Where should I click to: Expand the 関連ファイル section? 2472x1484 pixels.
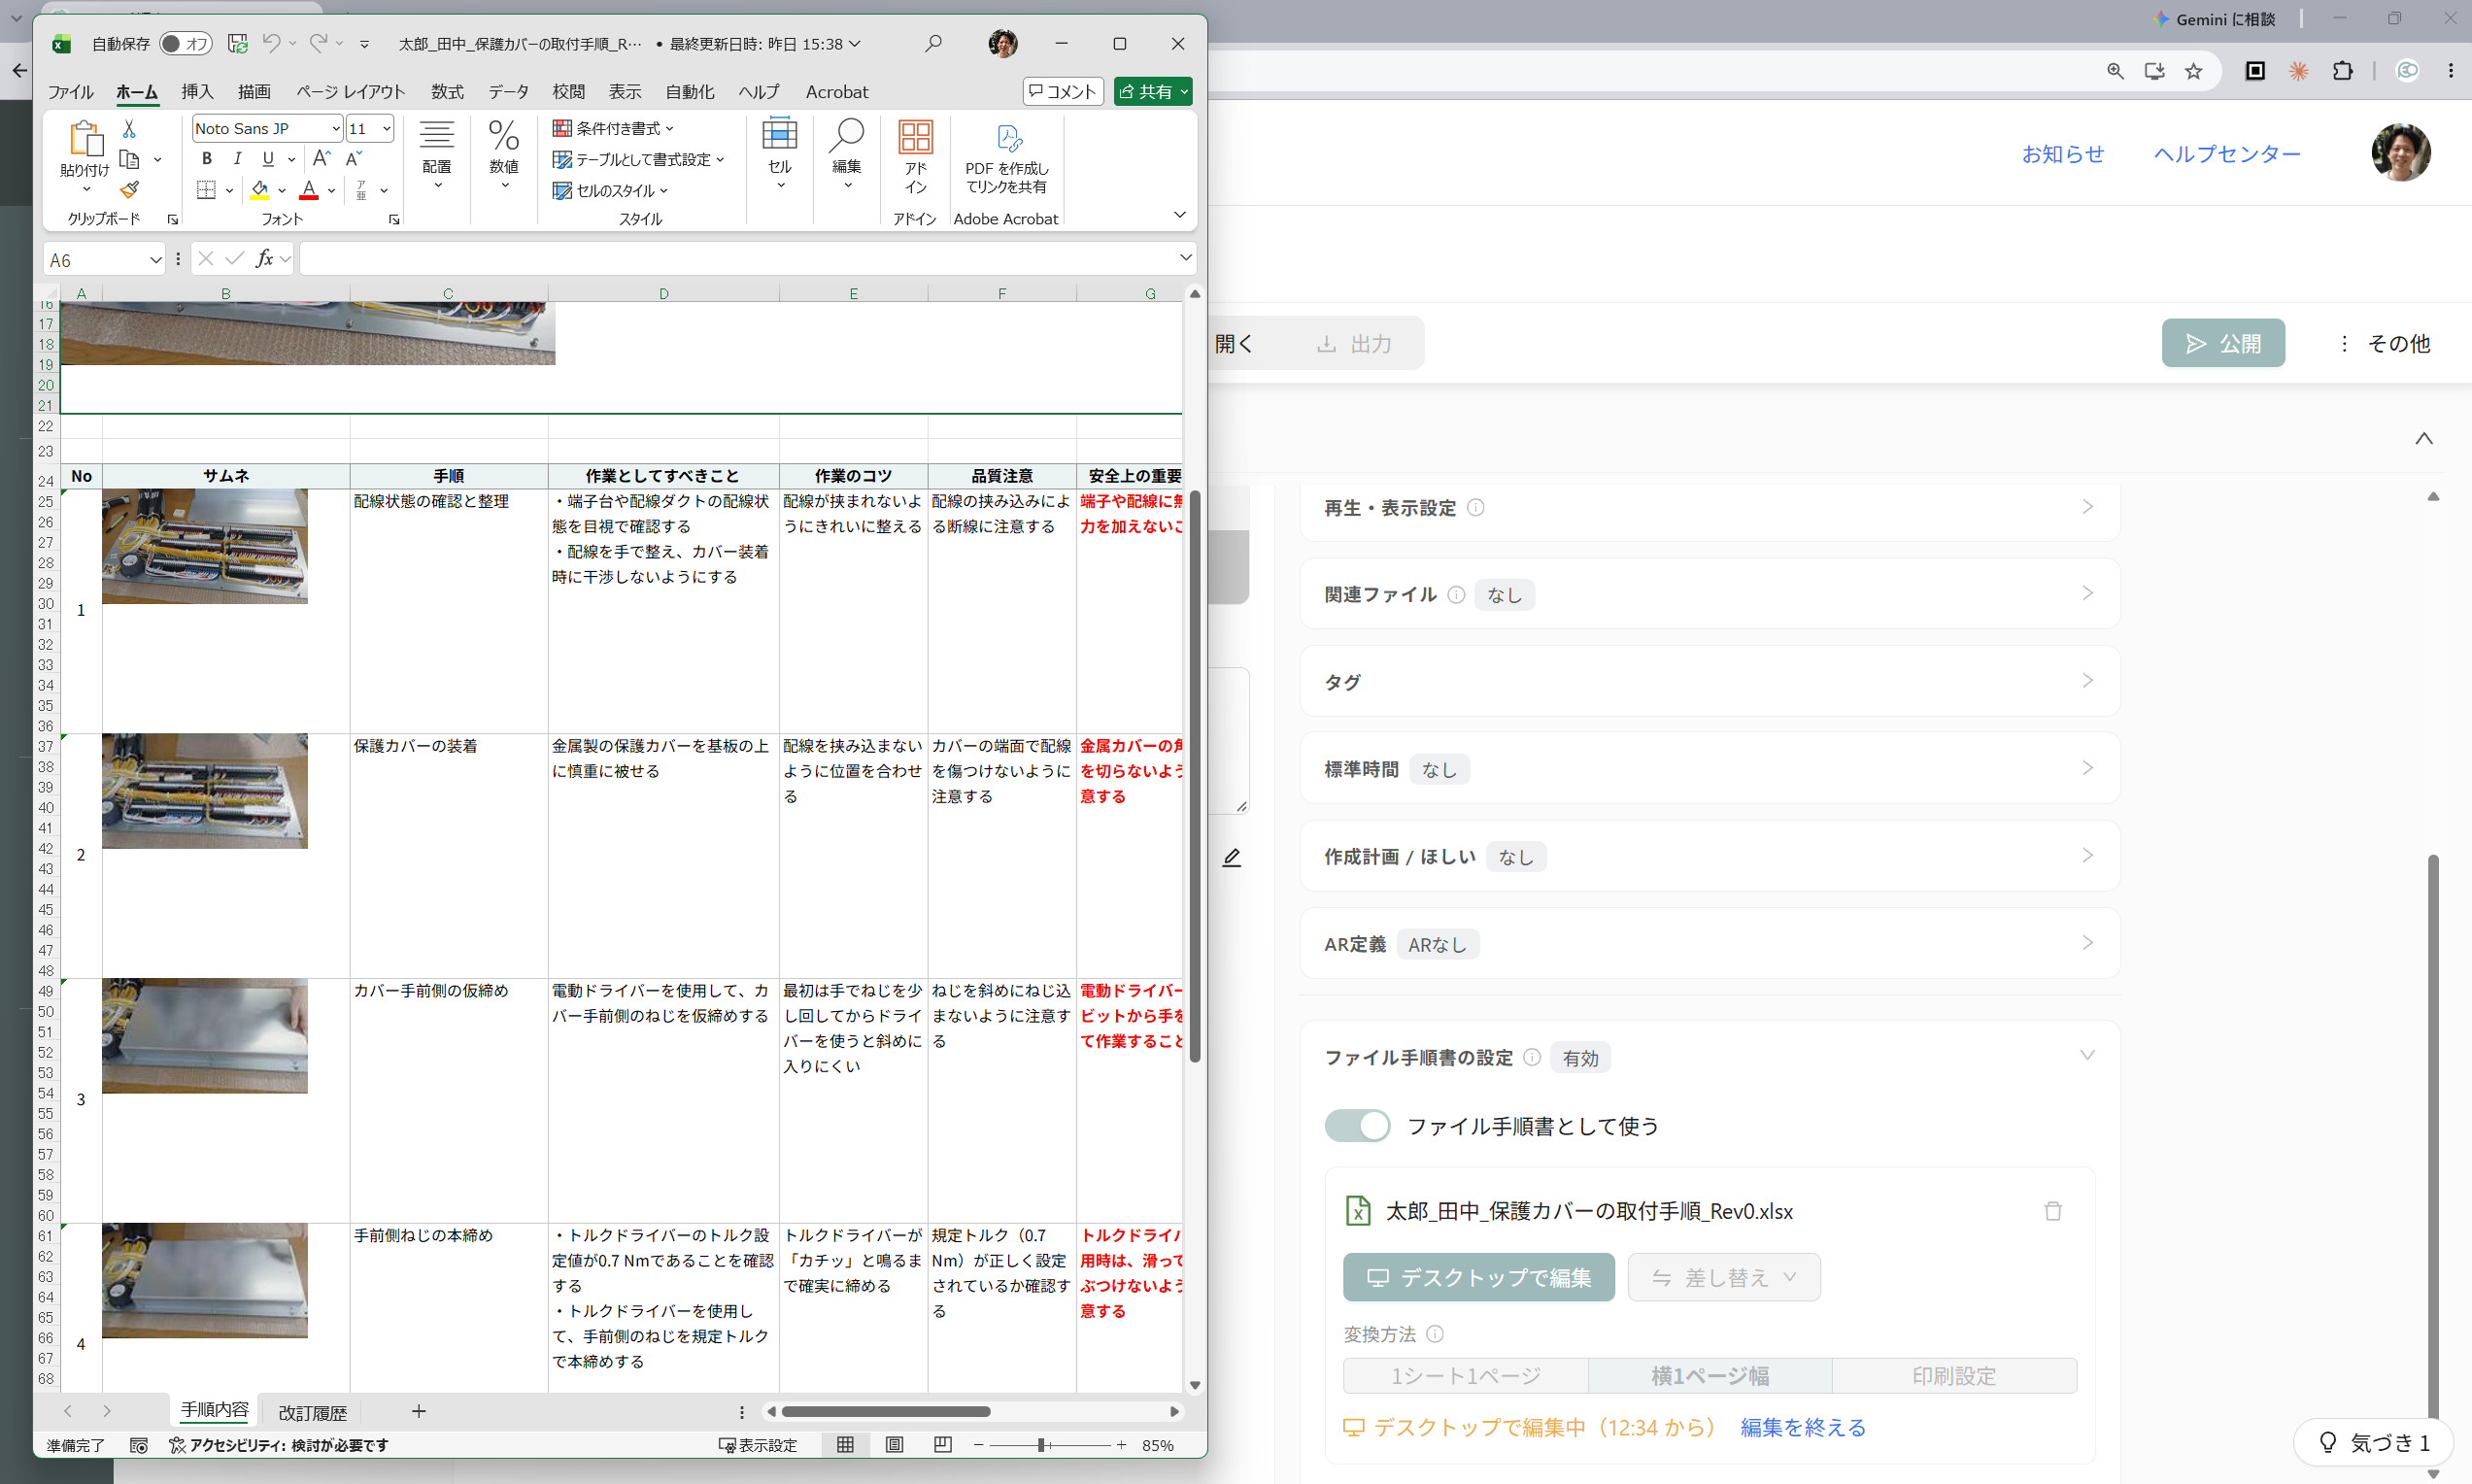pos(1709,594)
